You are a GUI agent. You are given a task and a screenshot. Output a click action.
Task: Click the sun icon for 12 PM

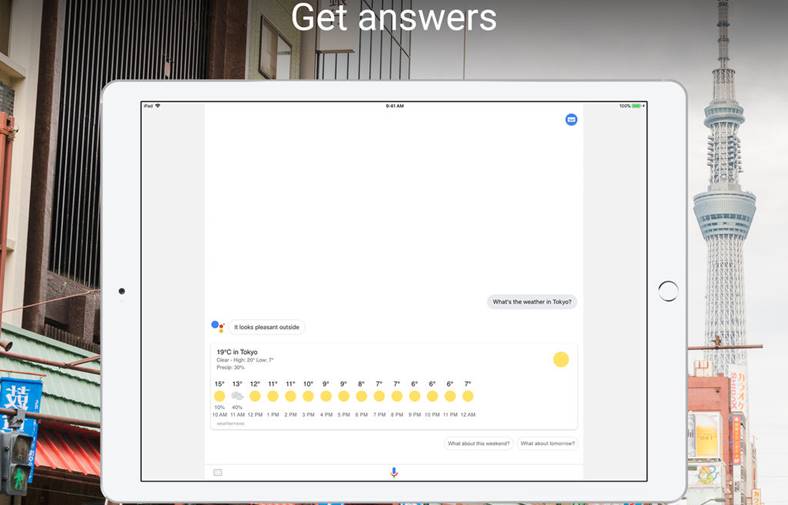pyautogui.click(x=255, y=396)
